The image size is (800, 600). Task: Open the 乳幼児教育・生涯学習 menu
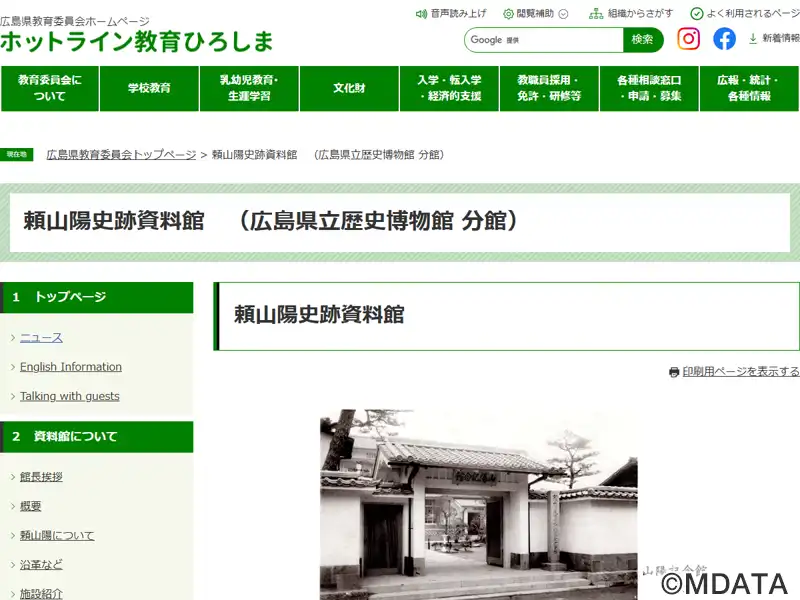click(249, 88)
